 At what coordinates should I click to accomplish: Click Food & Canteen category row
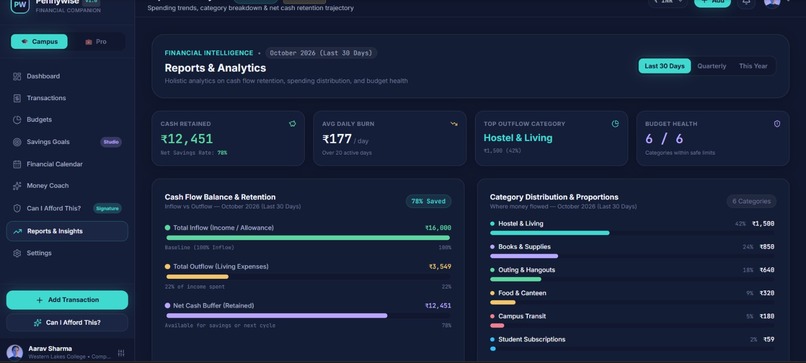click(x=632, y=298)
